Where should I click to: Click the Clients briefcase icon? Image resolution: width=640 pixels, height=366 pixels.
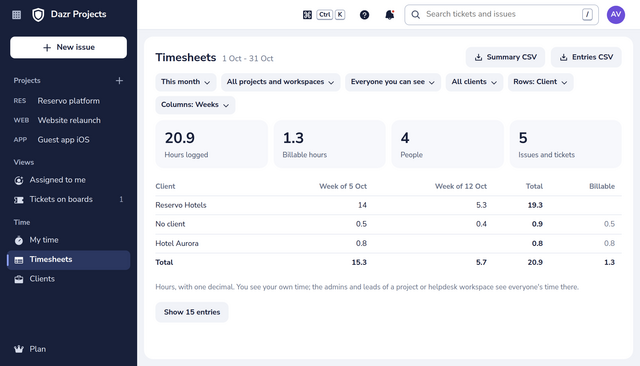point(19,279)
